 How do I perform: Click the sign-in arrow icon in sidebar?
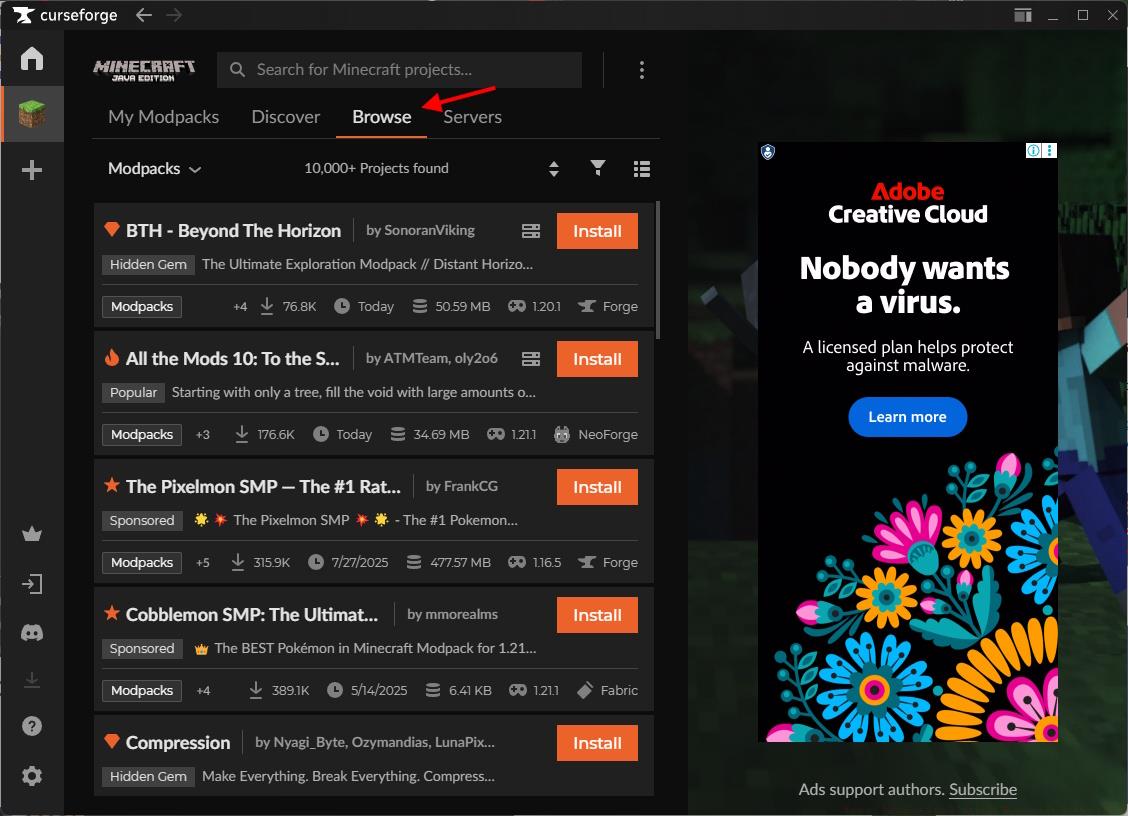pos(32,584)
